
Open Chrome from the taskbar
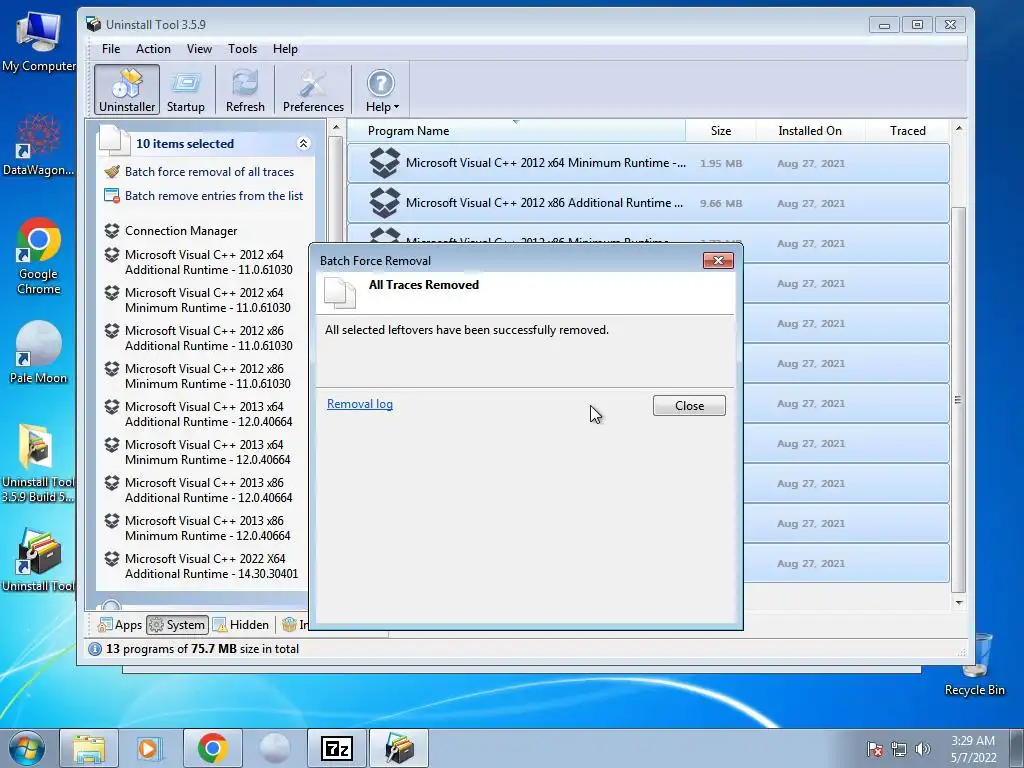tap(212, 748)
